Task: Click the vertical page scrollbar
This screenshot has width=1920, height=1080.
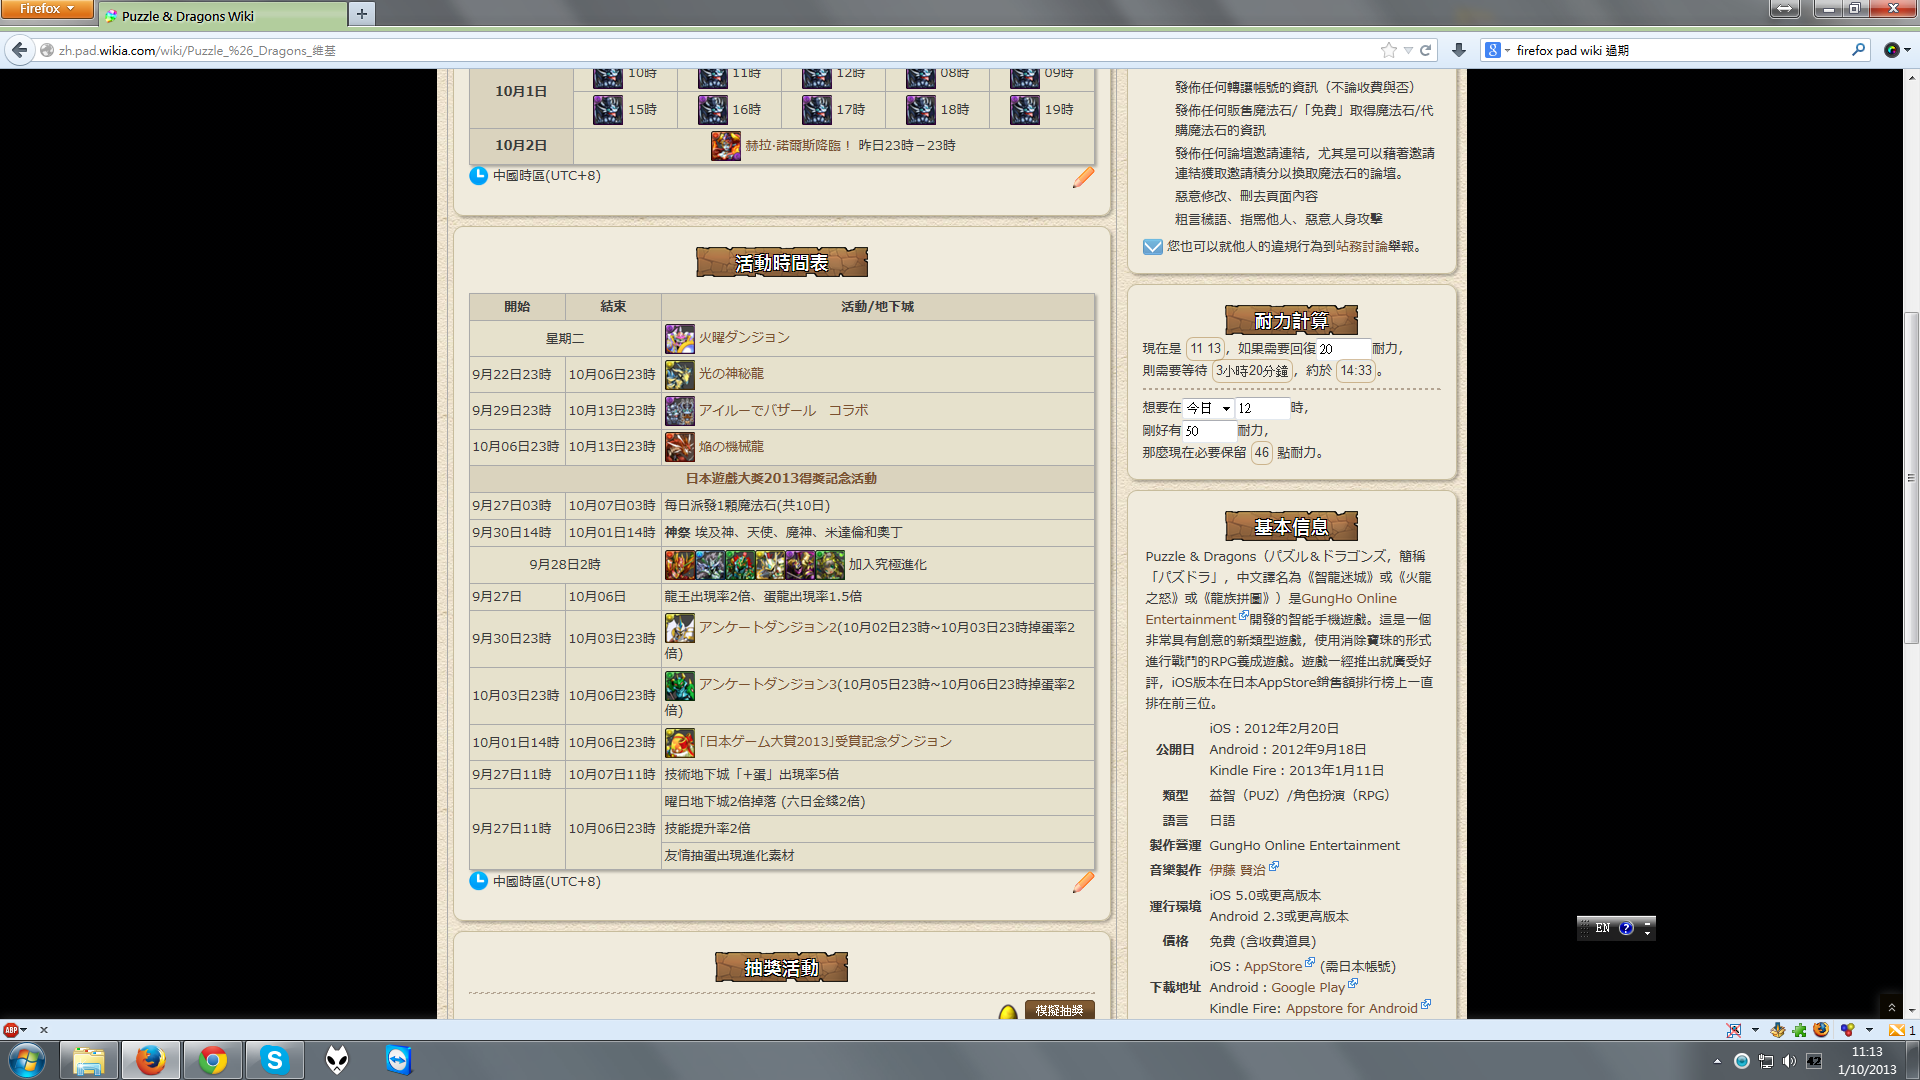Action: 1911,480
